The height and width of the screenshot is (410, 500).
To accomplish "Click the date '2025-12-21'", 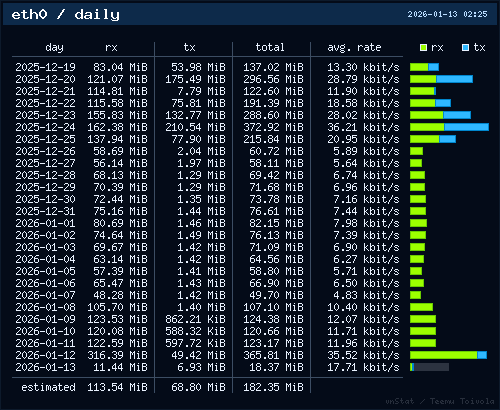I will 45,91.
